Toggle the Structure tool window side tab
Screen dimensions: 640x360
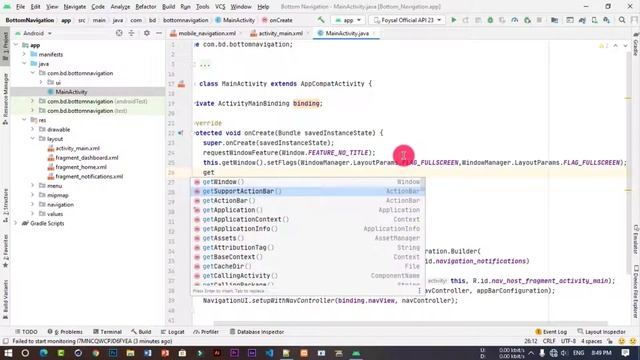(5, 205)
